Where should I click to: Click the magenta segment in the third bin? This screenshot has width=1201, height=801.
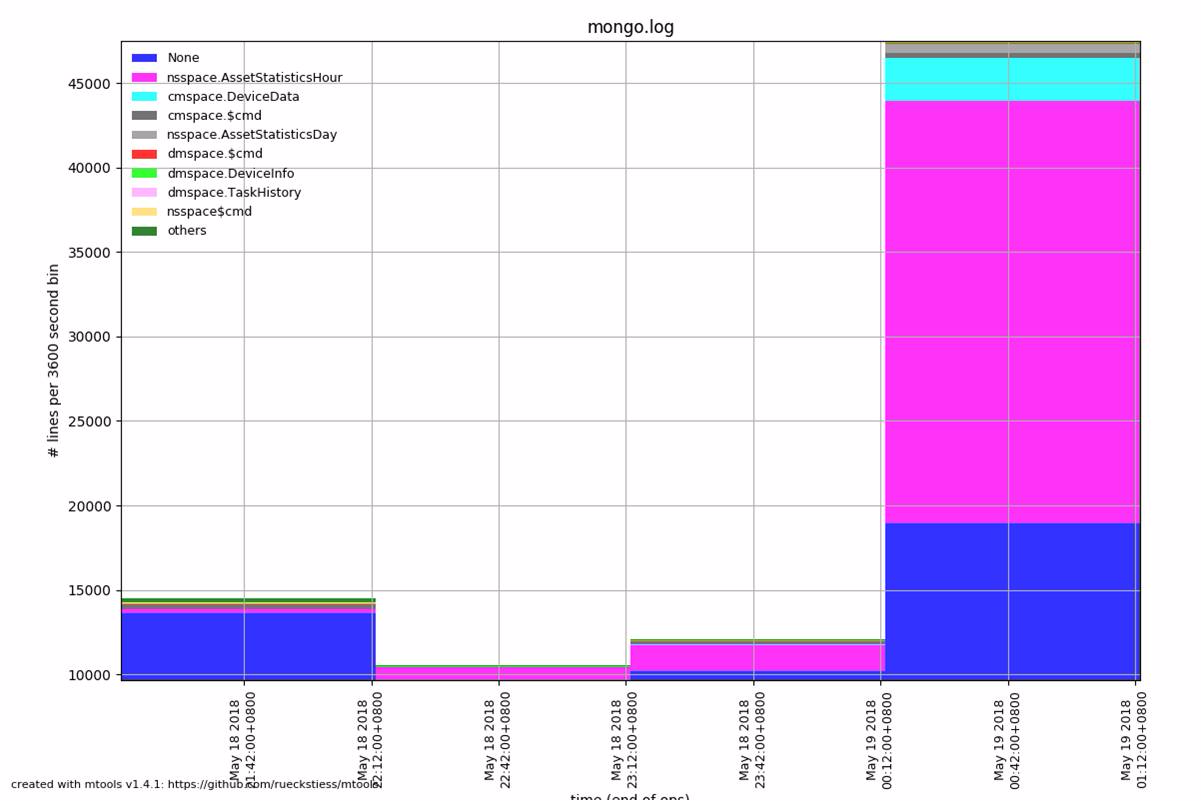coord(757,658)
